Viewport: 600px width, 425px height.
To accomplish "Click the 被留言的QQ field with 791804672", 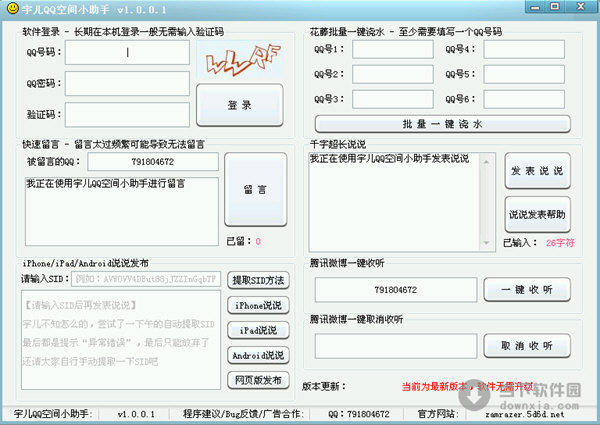I will click(x=153, y=162).
